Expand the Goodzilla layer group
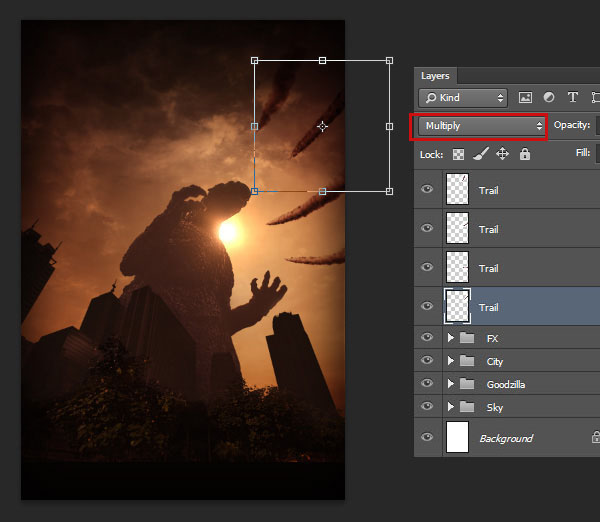Viewport: 600px width, 522px height. 451,383
